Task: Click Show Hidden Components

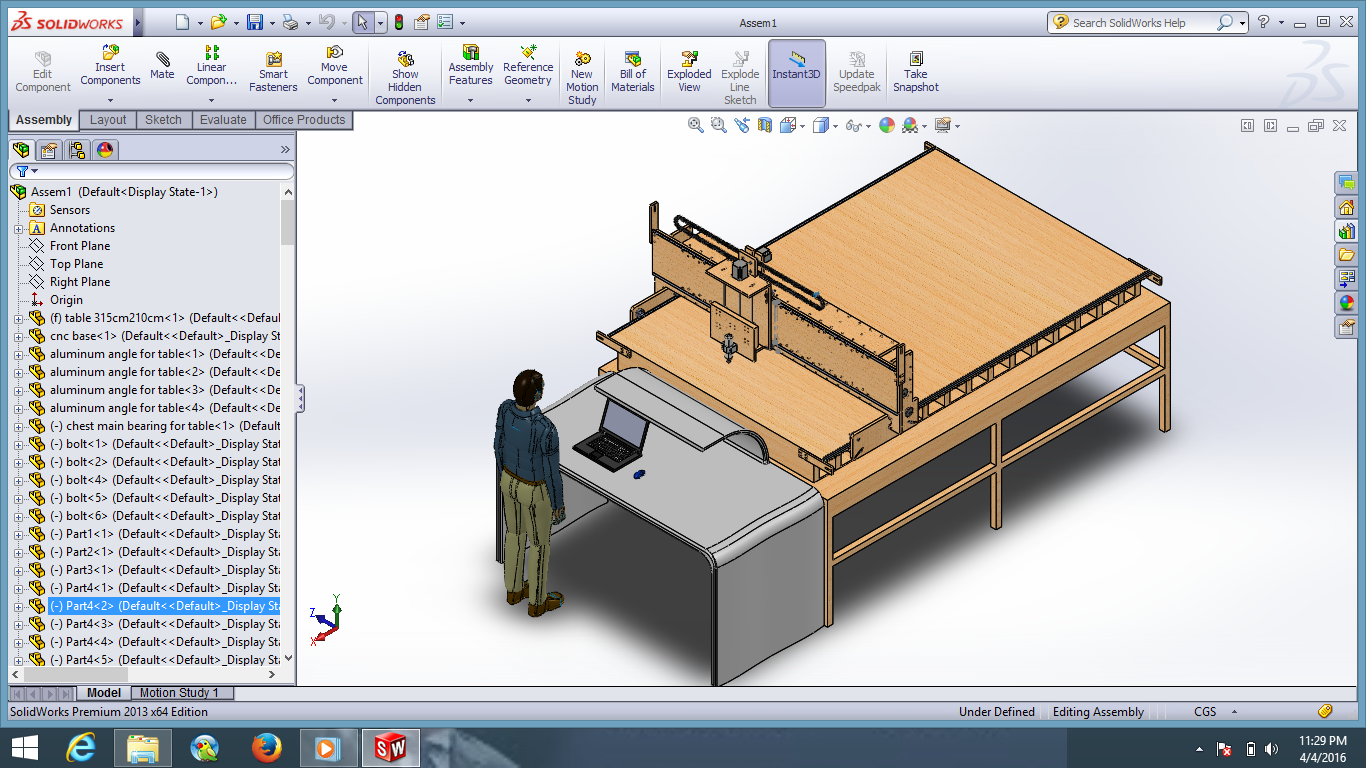Action: pyautogui.click(x=405, y=78)
